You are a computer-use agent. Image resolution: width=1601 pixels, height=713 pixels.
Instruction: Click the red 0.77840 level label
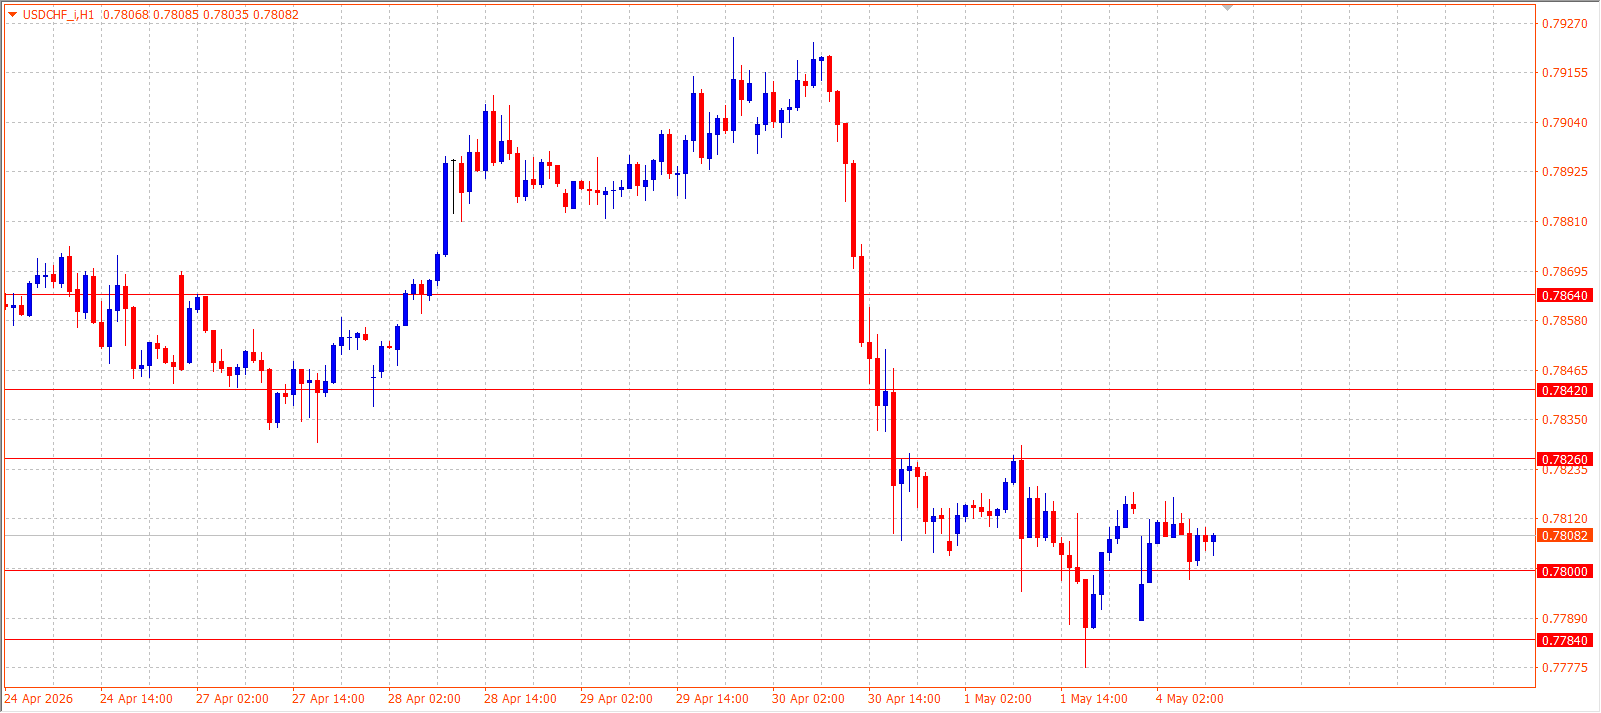(1564, 641)
